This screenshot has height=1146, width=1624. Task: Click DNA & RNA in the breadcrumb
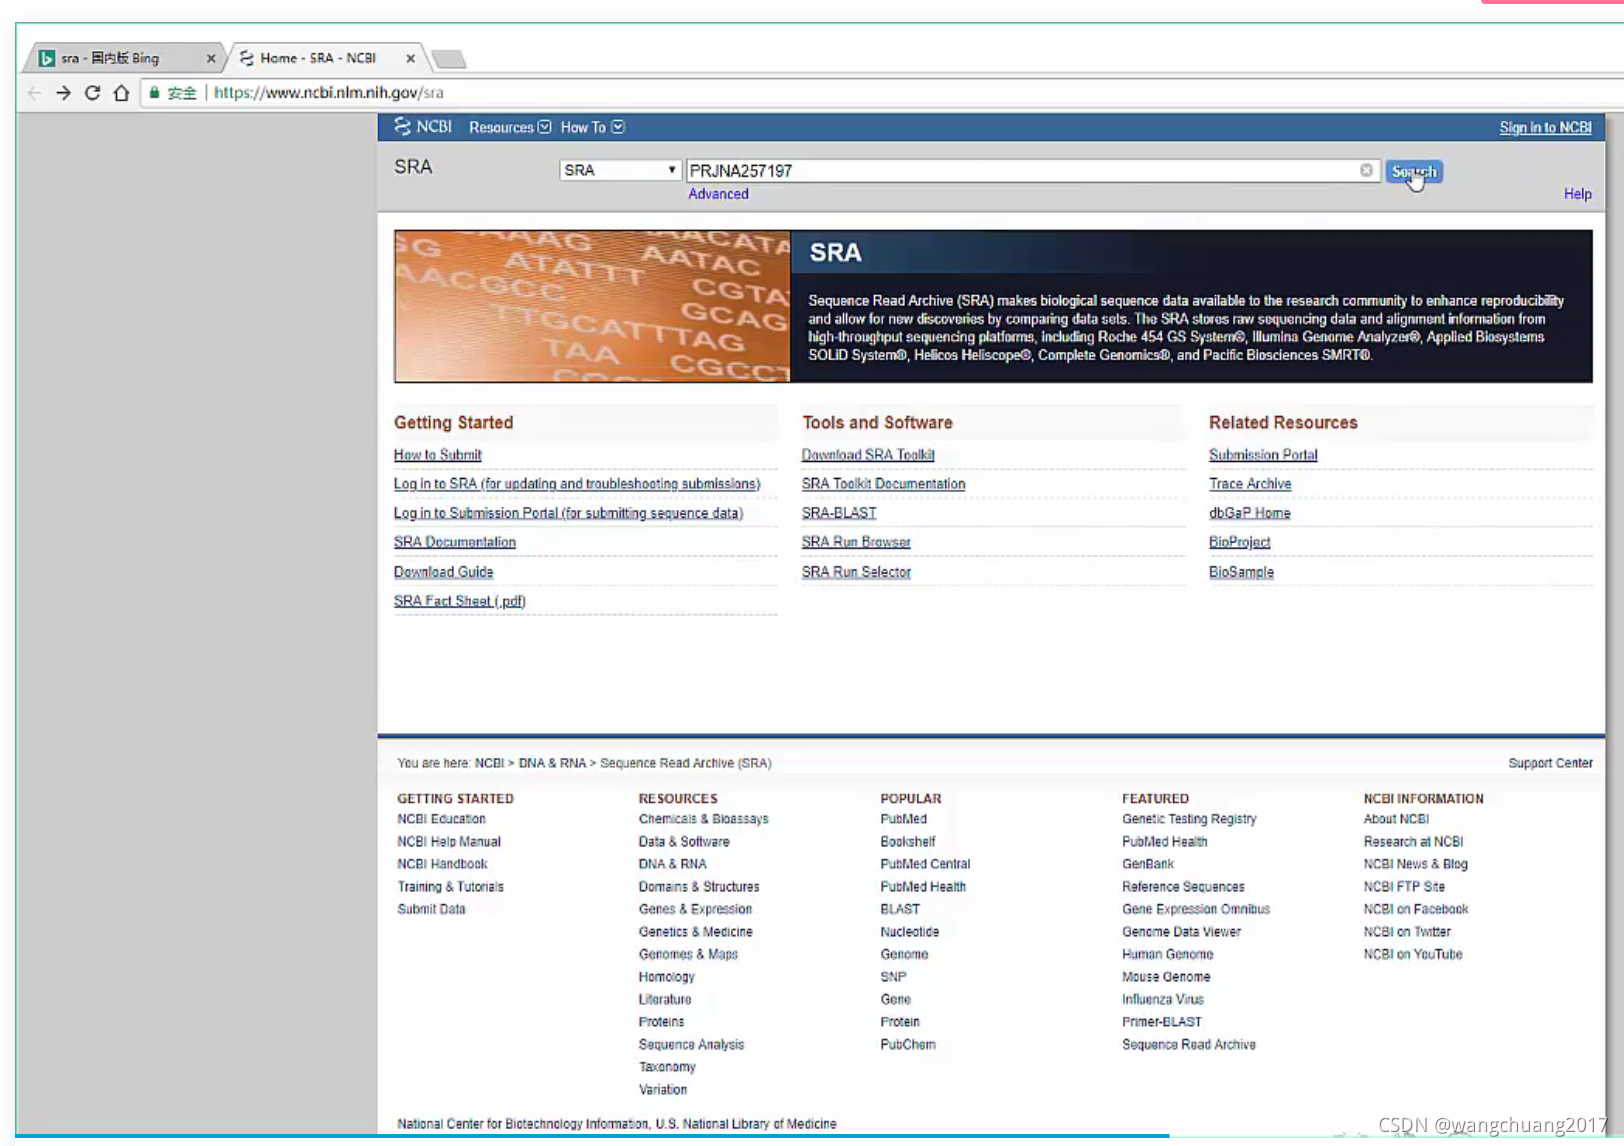click(552, 763)
